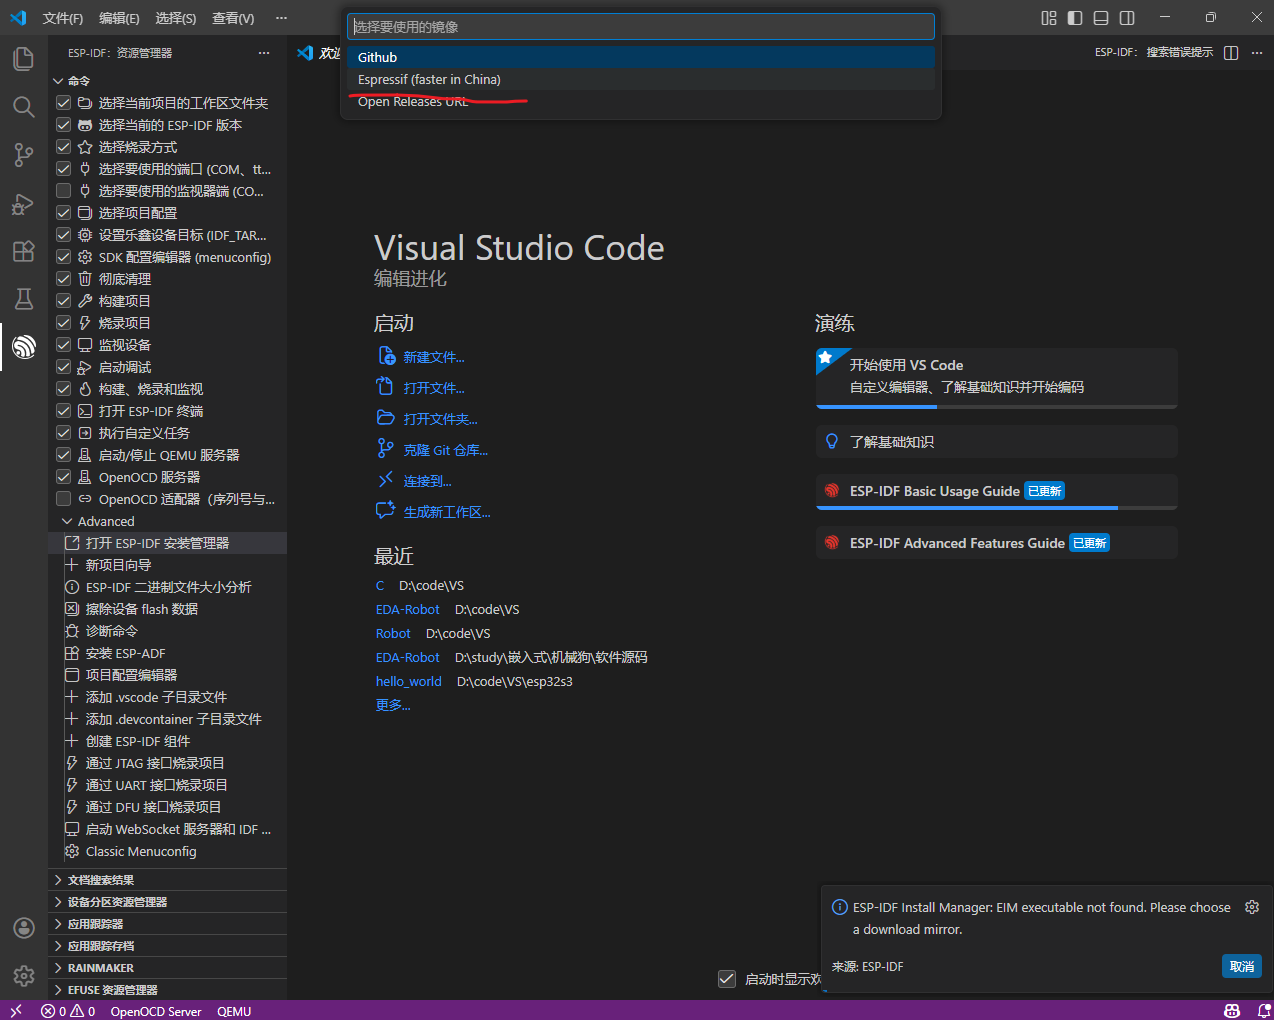Click the 更多... recent link

393,705
